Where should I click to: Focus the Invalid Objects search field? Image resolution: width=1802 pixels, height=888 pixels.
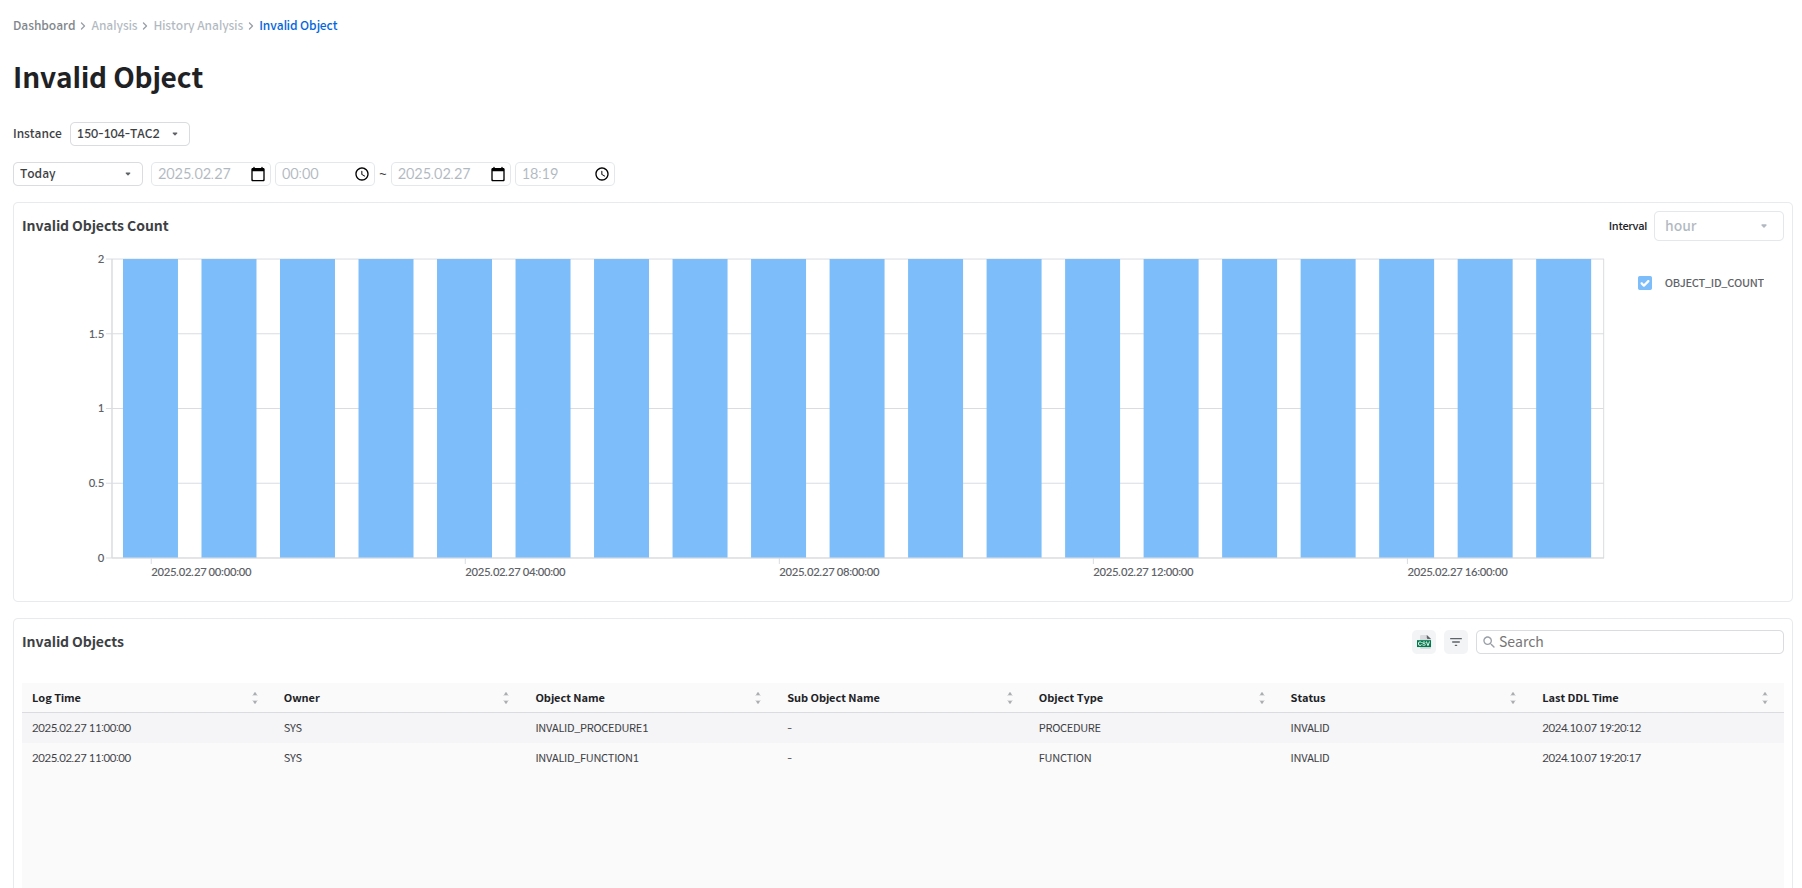[1636, 642]
